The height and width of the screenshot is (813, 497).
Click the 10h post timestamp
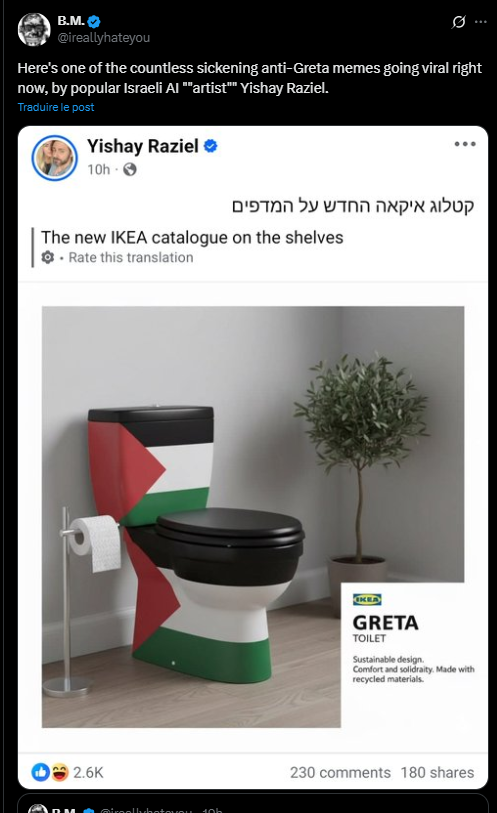click(x=98, y=170)
